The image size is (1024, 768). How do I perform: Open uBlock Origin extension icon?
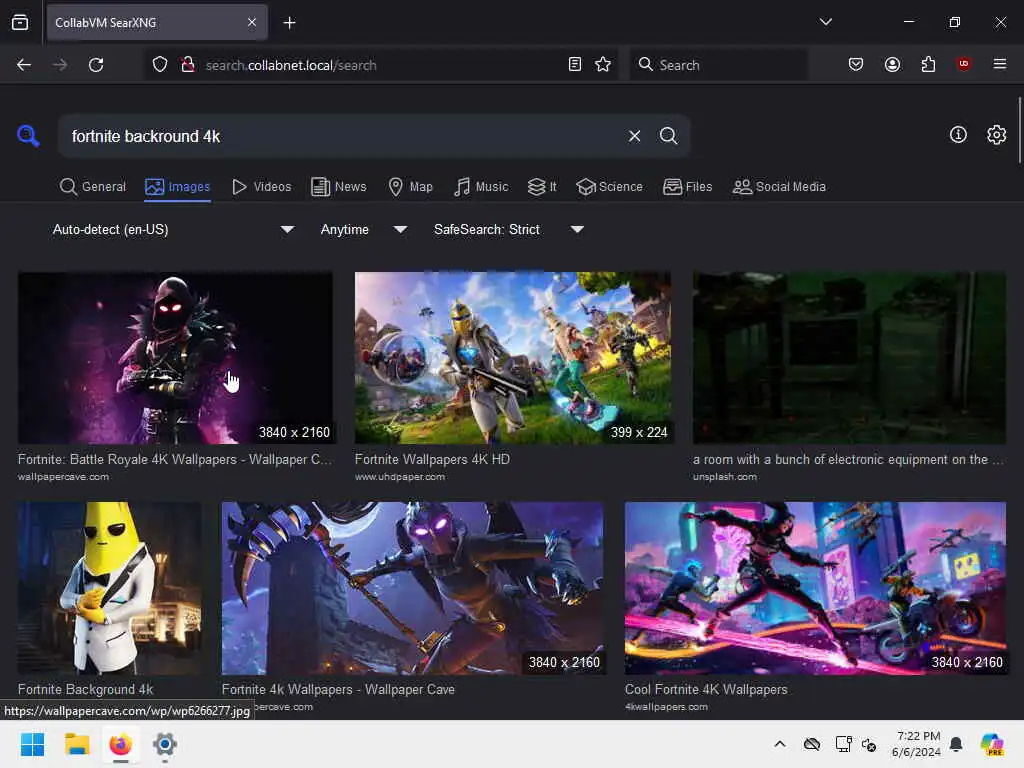[963, 63]
